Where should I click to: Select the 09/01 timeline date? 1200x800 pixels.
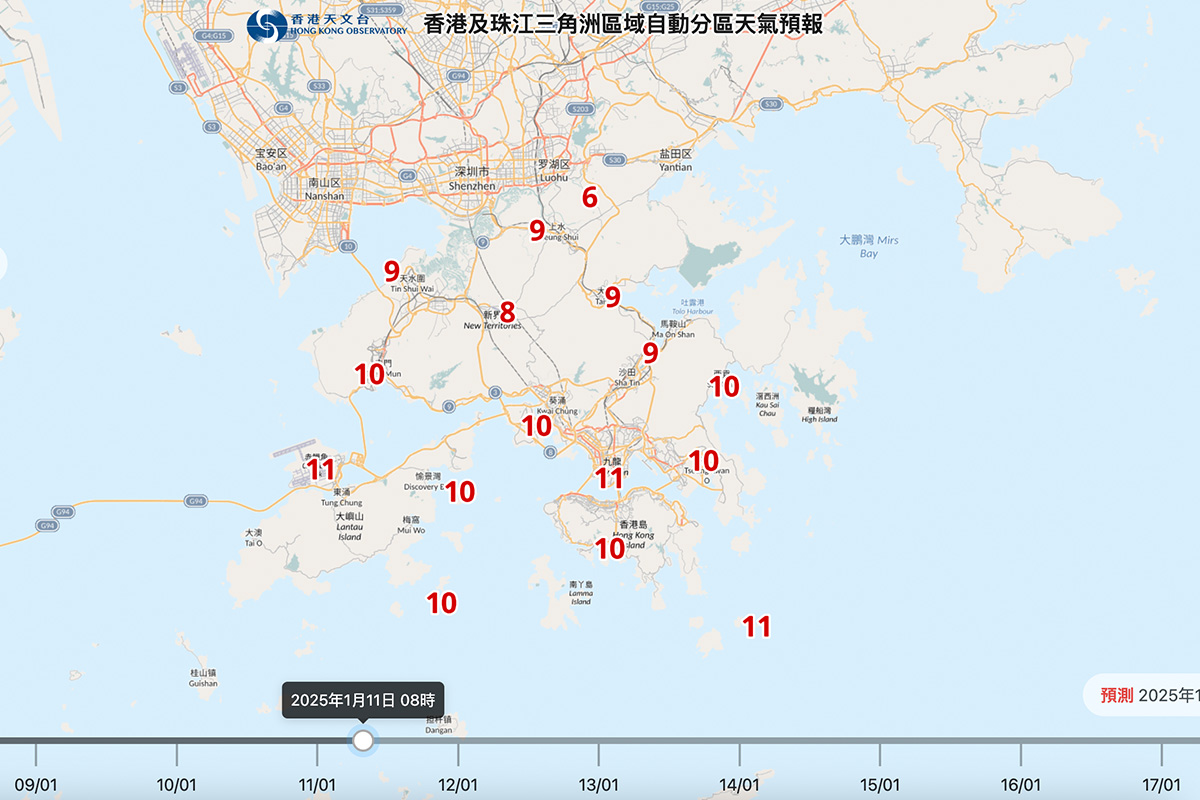[36, 785]
